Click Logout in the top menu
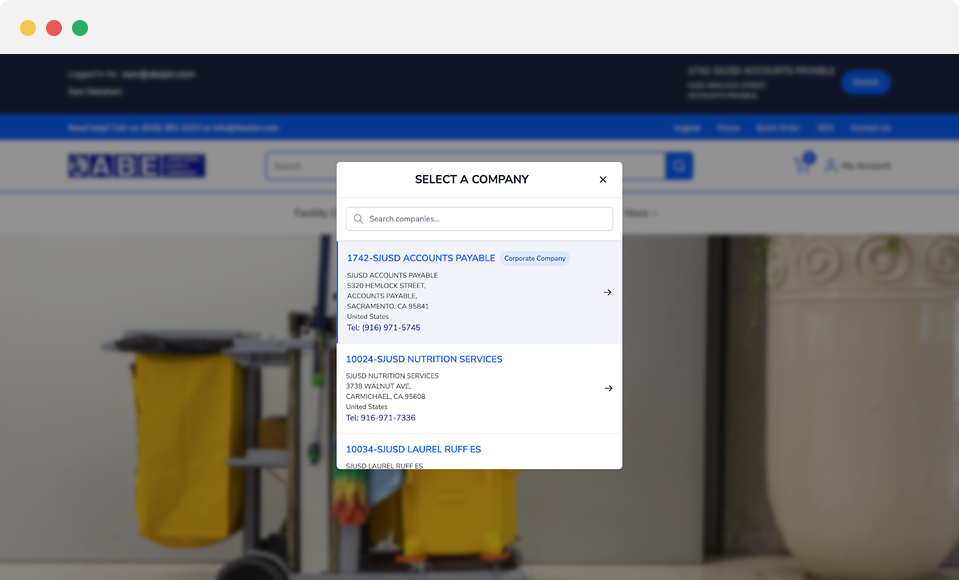Screen dimensions: 959x580 687,128
